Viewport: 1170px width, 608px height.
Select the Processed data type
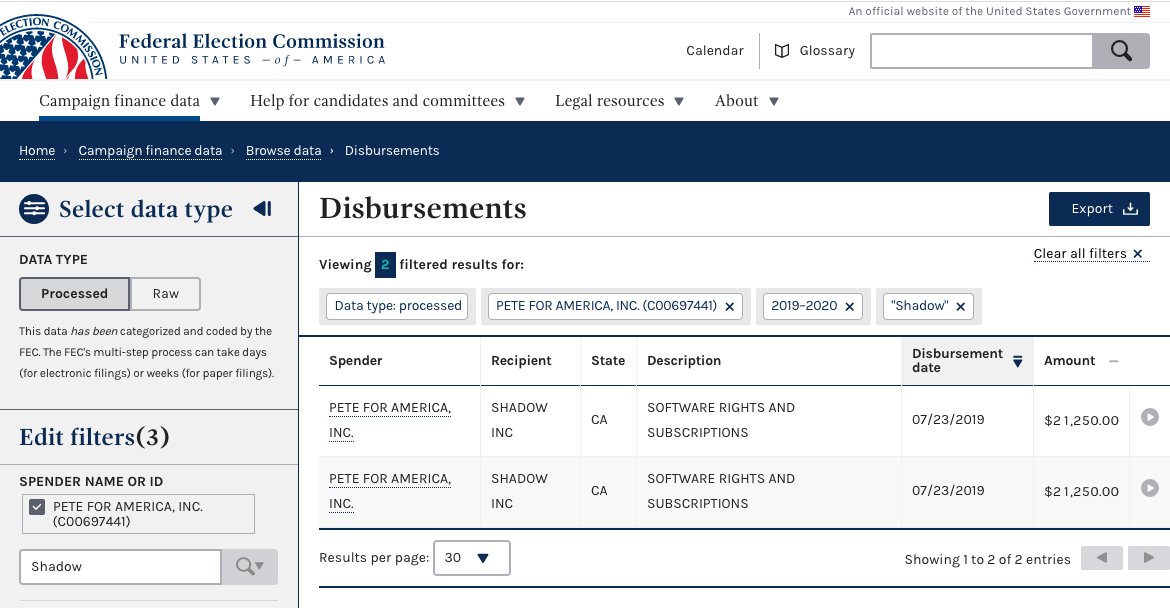(74, 294)
